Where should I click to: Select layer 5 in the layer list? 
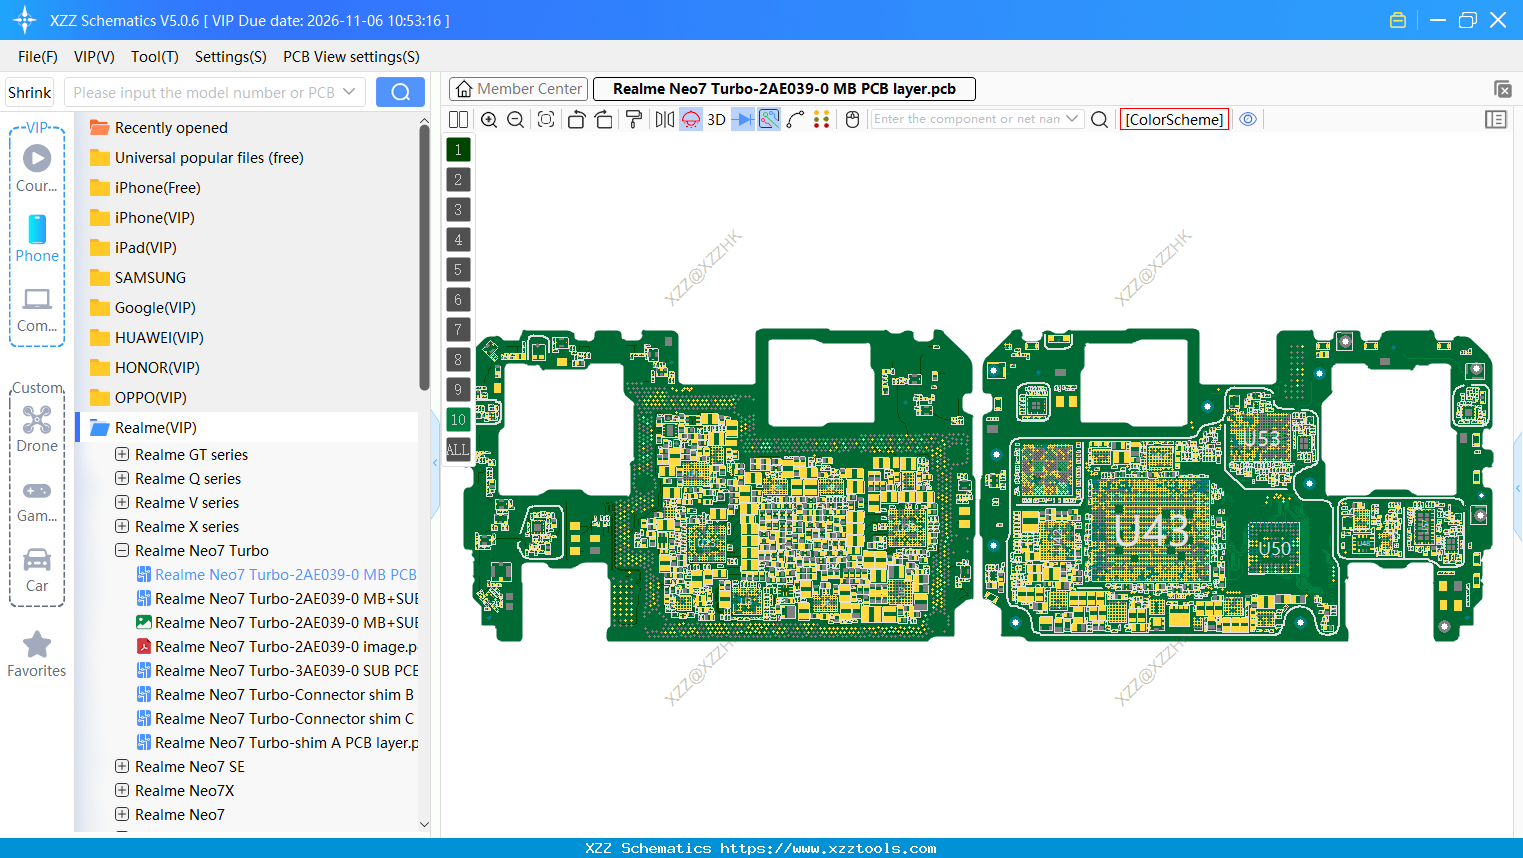pos(458,269)
